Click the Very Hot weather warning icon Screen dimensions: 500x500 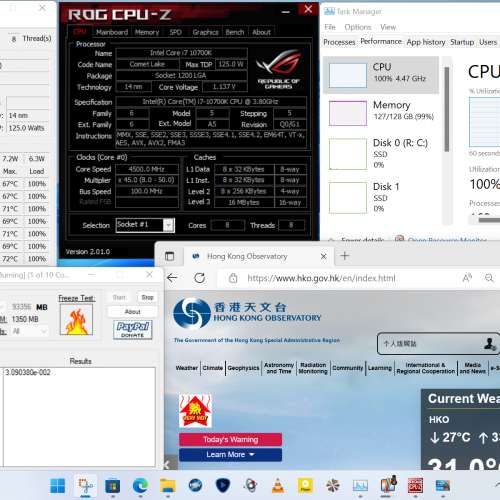195,411
